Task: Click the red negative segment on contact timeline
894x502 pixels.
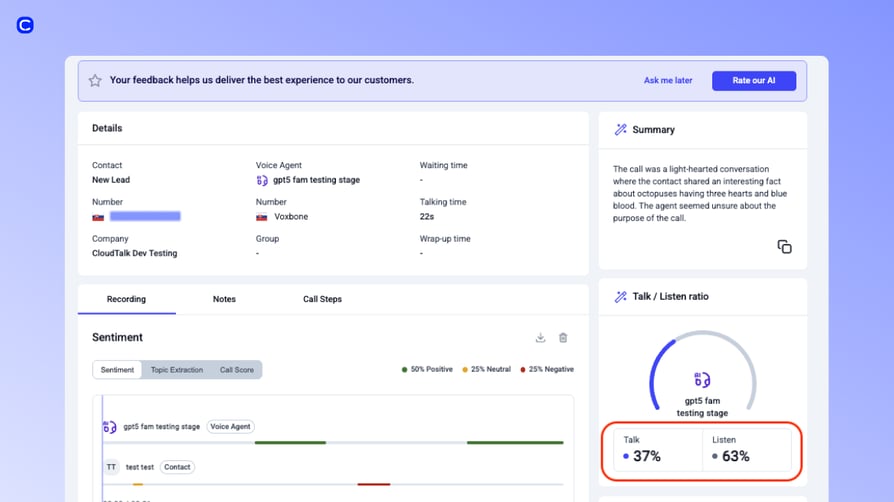Action: 374,484
